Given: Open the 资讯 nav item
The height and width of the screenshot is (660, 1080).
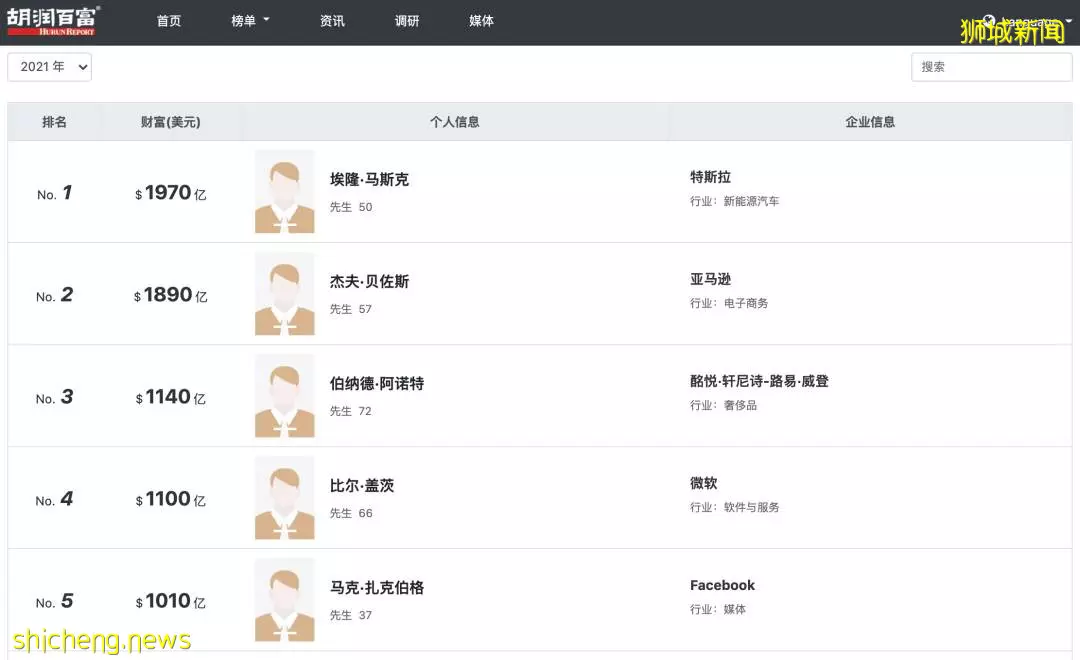Looking at the screenshot, I should point(332,21).
